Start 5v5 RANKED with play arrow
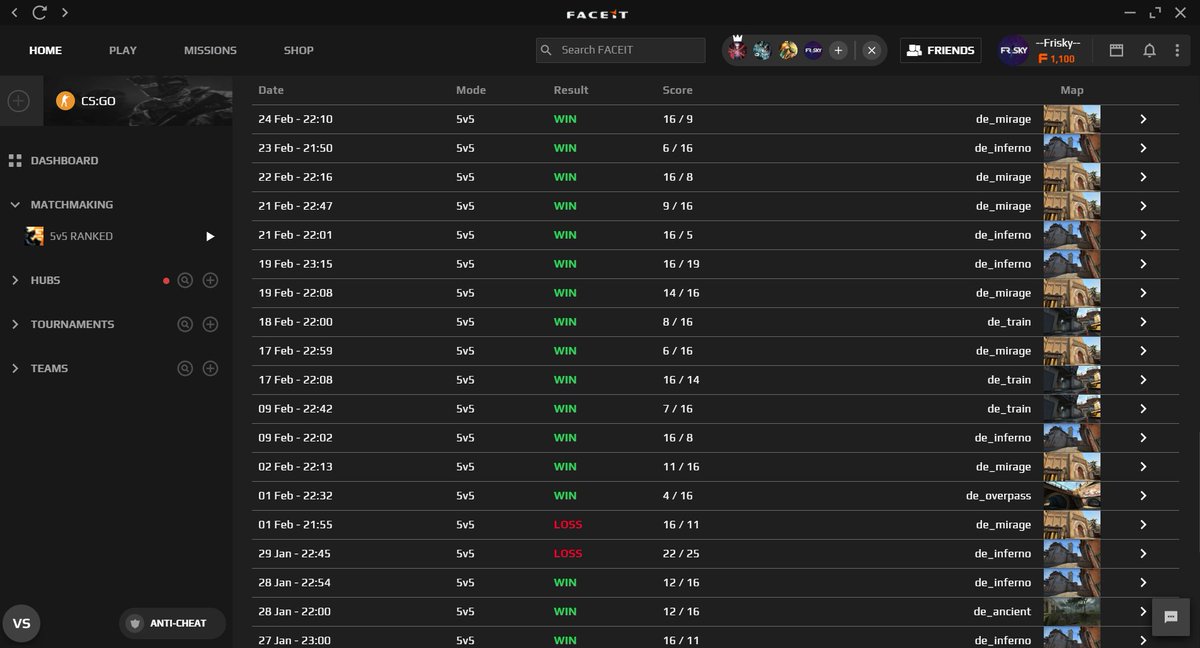This screenshot has height=648, width=1200. 210,236
